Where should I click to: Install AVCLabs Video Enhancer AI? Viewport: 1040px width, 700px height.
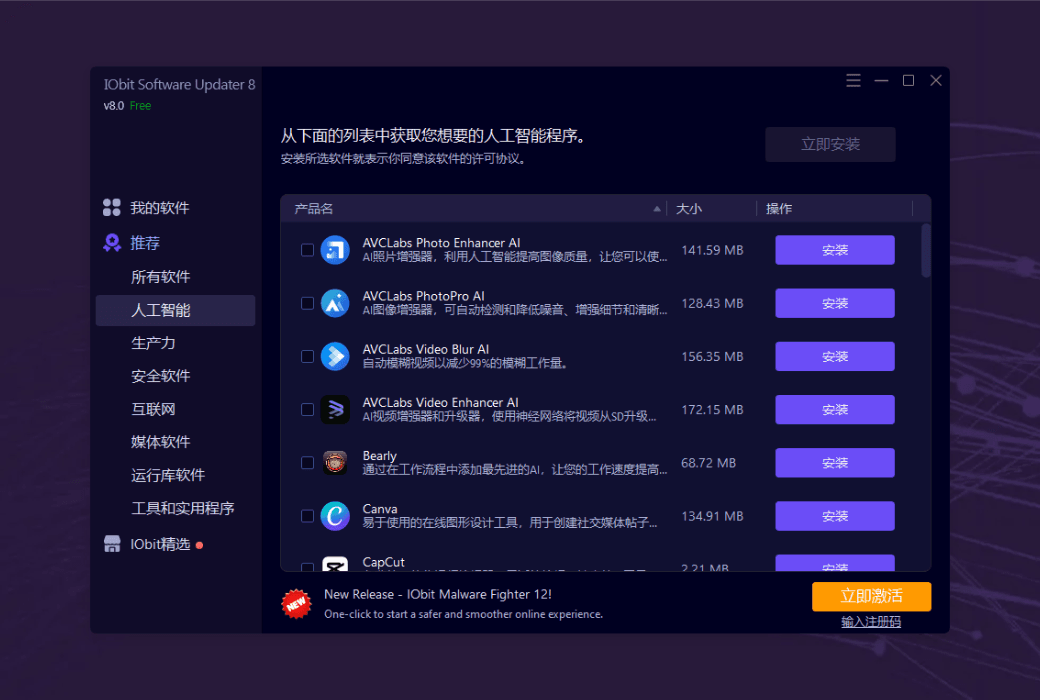(834, 409)
